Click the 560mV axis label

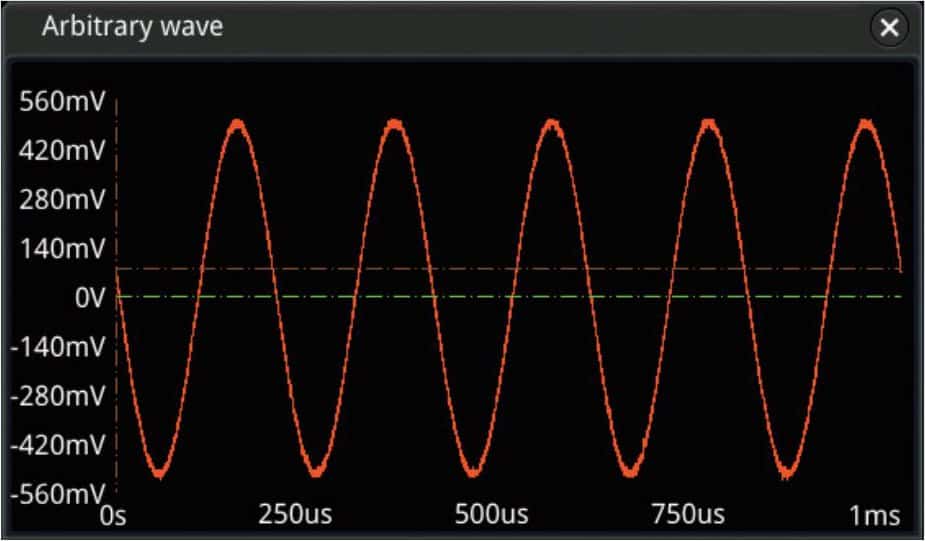[62, 101]
